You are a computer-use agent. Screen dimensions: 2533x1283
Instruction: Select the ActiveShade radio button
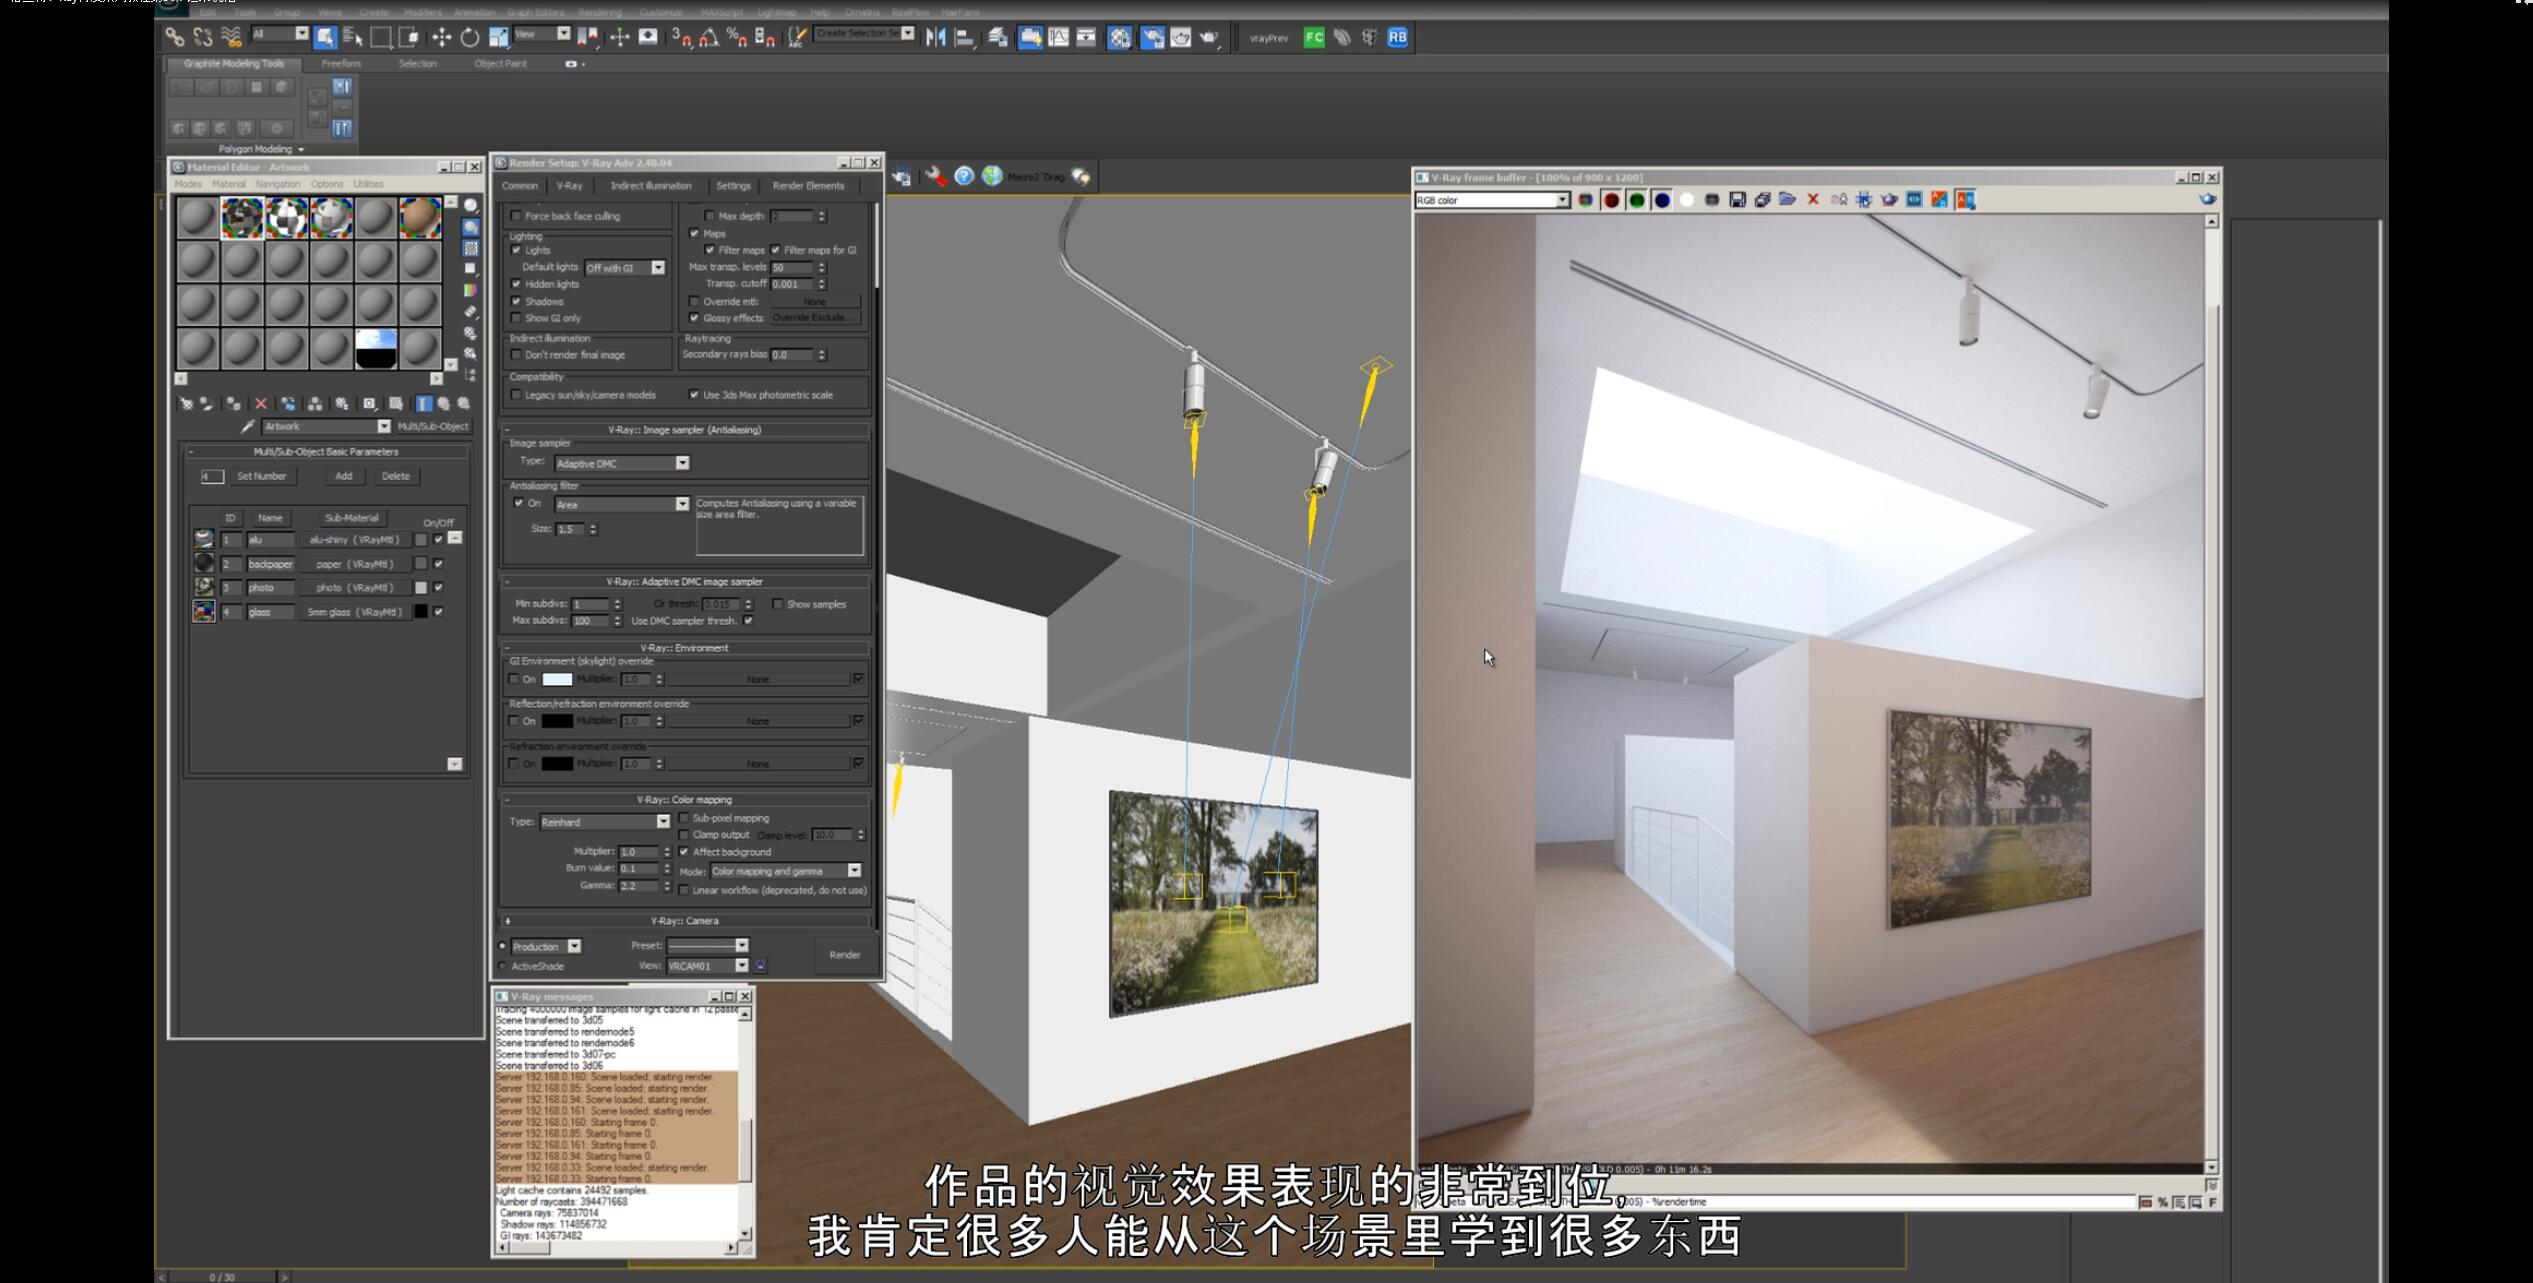[x=503, y=966]
